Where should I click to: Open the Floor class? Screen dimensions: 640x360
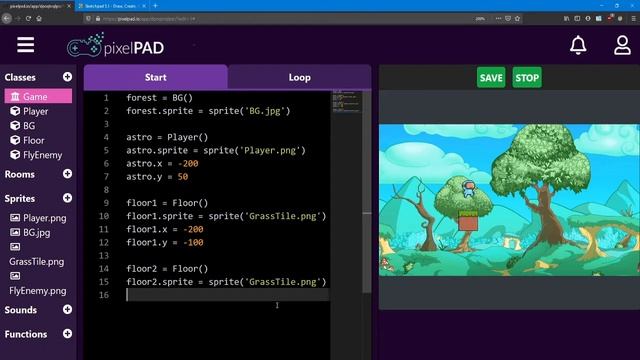coord(33,140)
